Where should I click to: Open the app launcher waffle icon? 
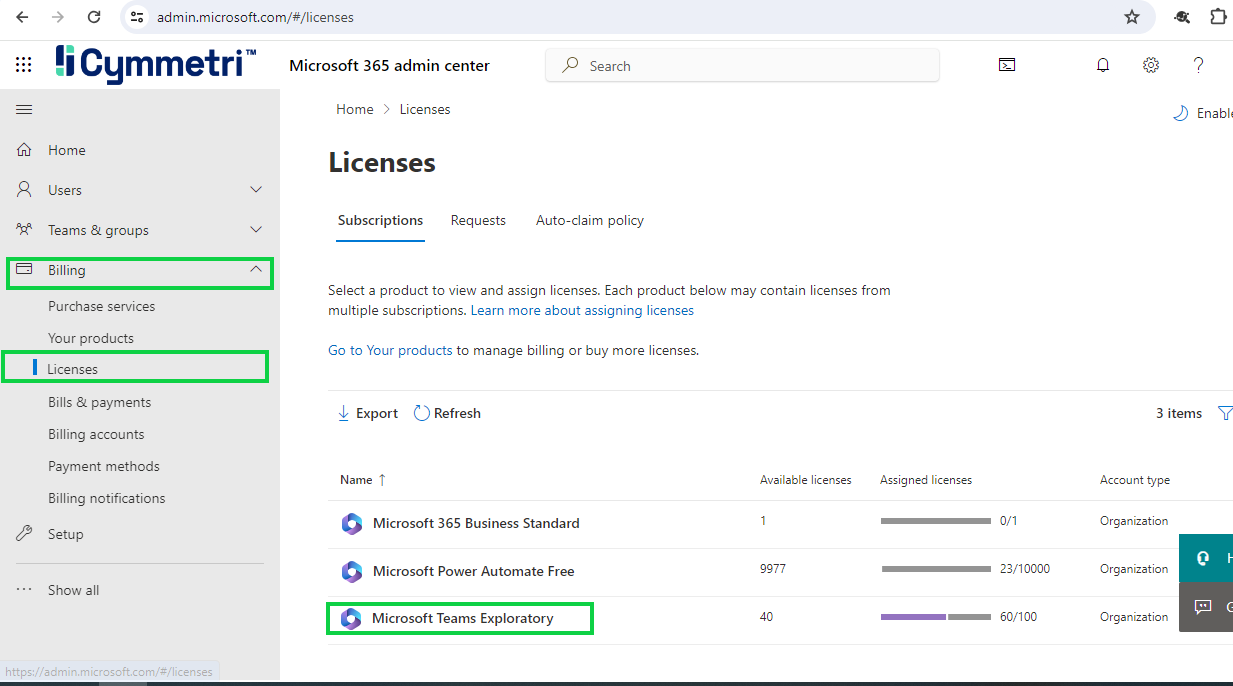(x=24, y=65)
